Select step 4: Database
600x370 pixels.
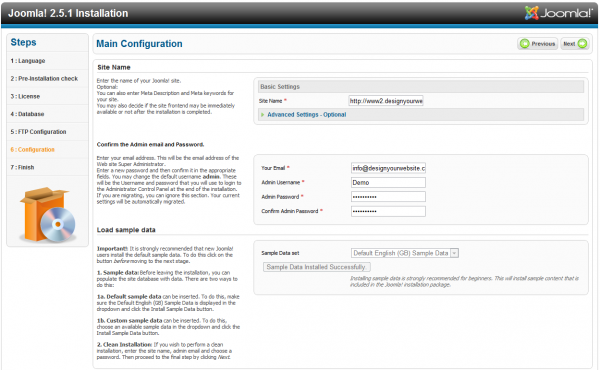click(x=27, y=114)
